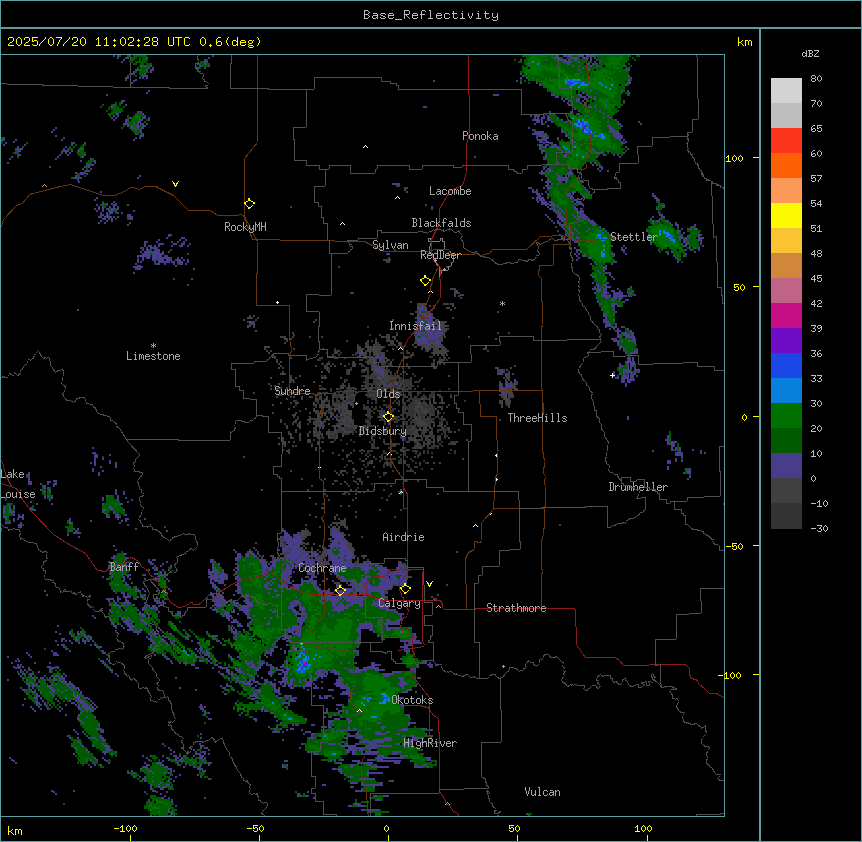The width and height of the screenshot is (862, 842).
Task: Click the Sylvan label
Action: [x=390, y=245]
